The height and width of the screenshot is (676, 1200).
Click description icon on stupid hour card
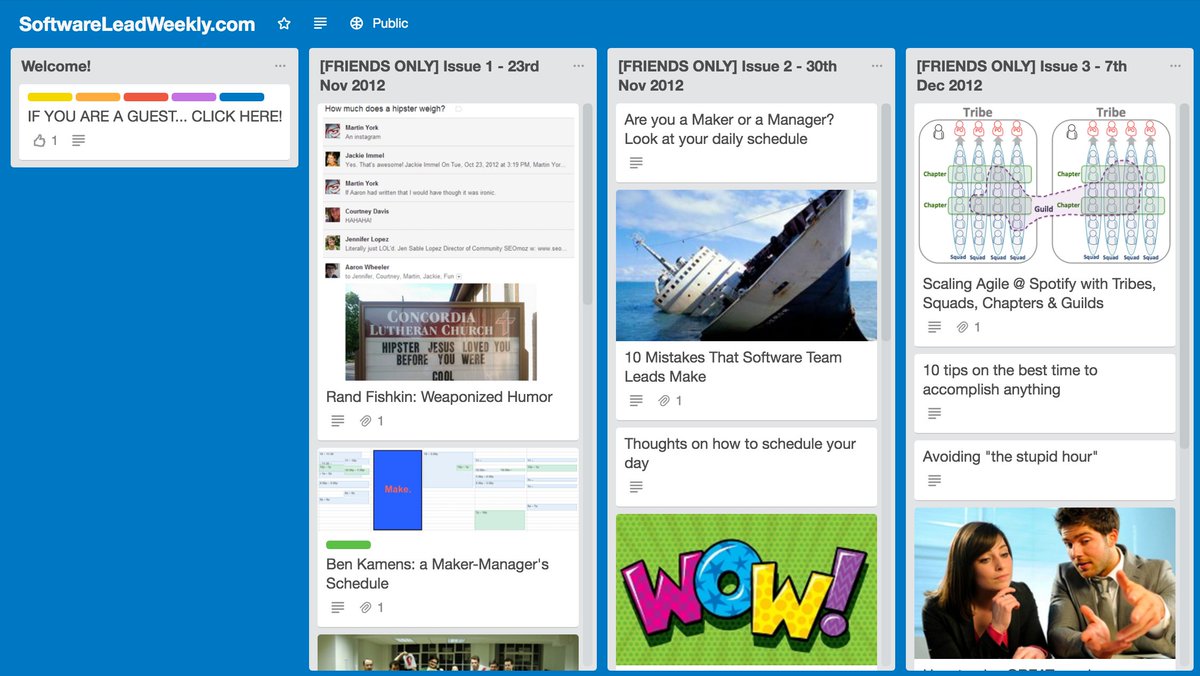pyautogui.click(x=934, y=481)
